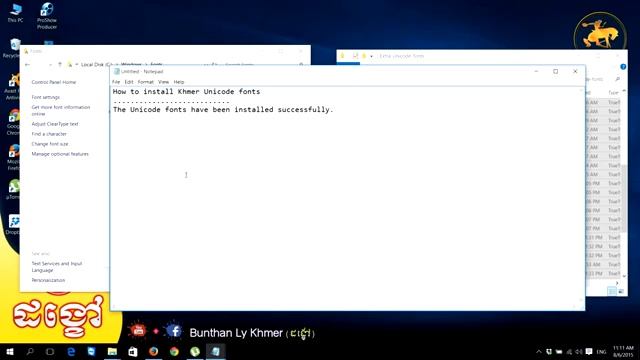Open the Avast Antivirus desktop icon

(x=13, y=87)
